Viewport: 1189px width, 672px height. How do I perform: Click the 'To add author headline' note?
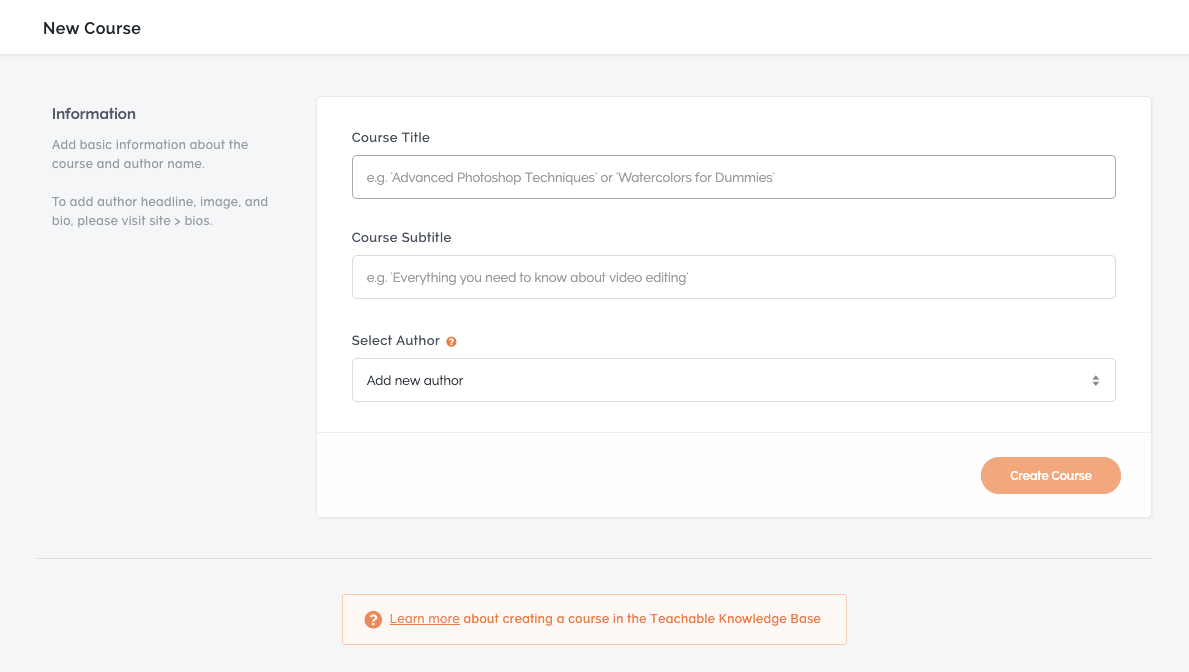pyautogui.click(x=160, y=202)
